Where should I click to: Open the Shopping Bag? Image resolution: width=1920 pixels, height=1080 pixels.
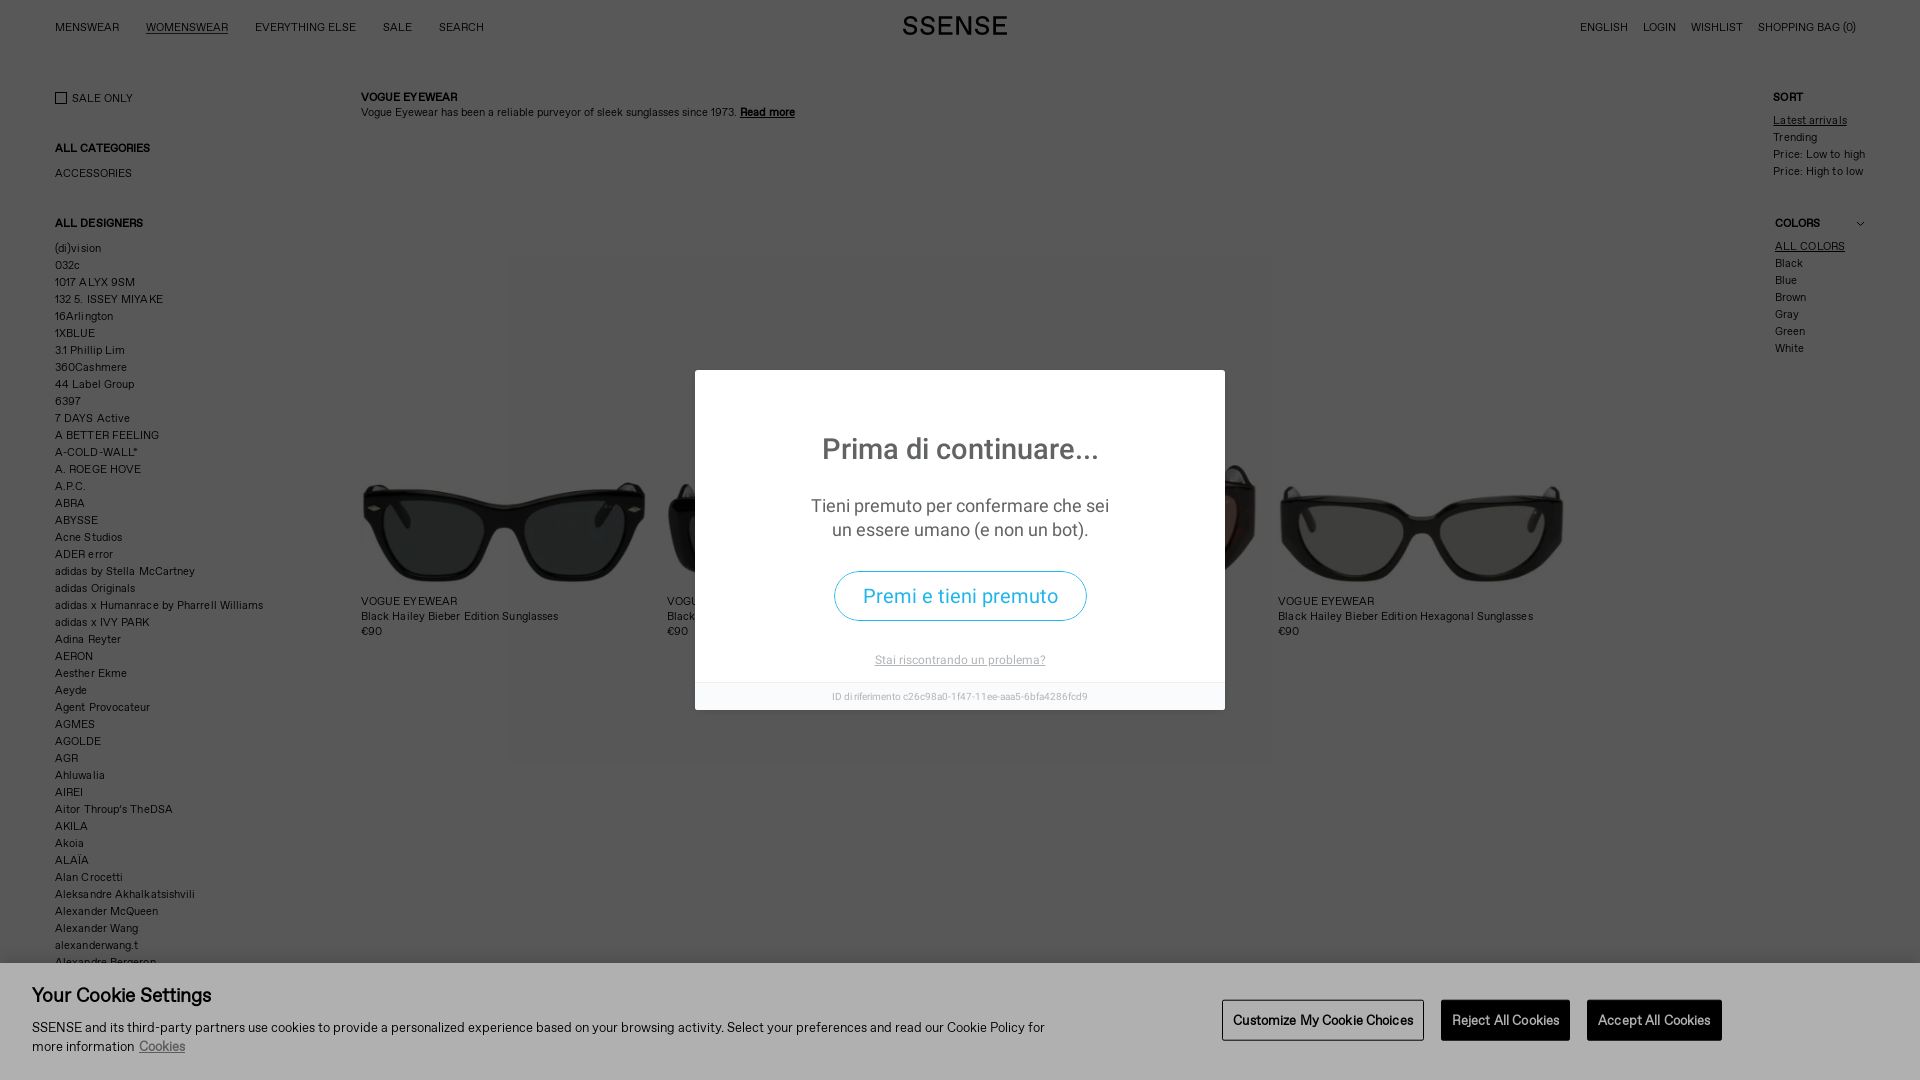[x=1807, y=27]
